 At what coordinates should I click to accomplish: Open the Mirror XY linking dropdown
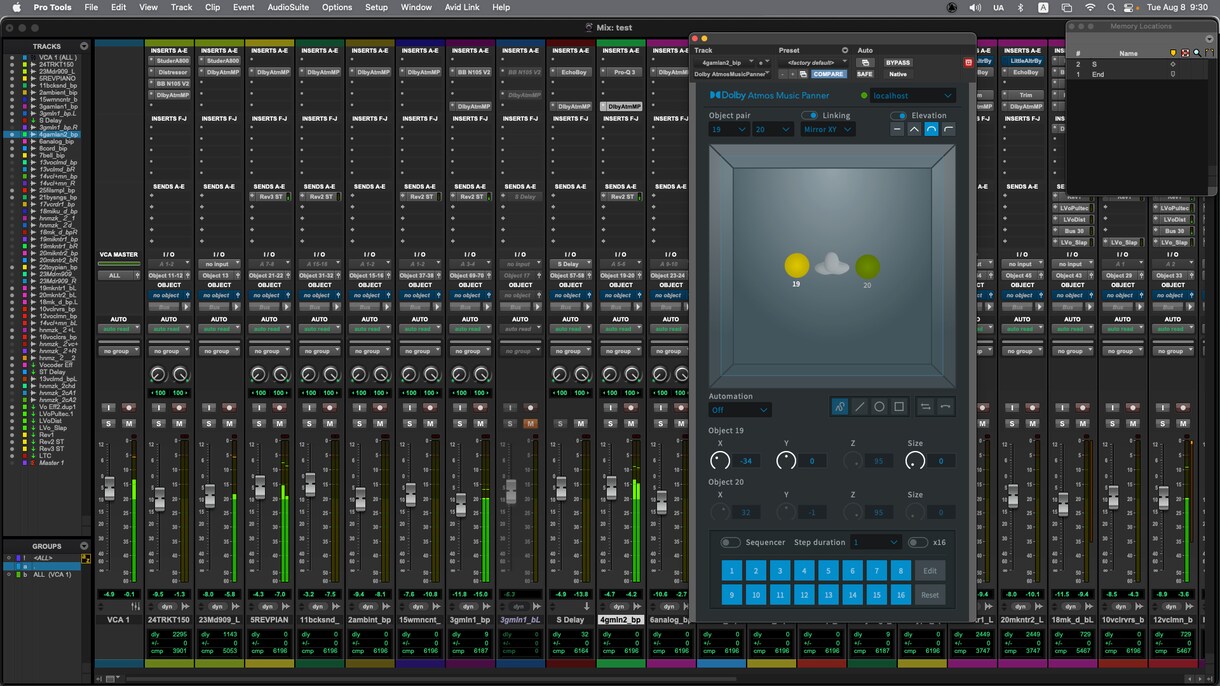(828, 130)
